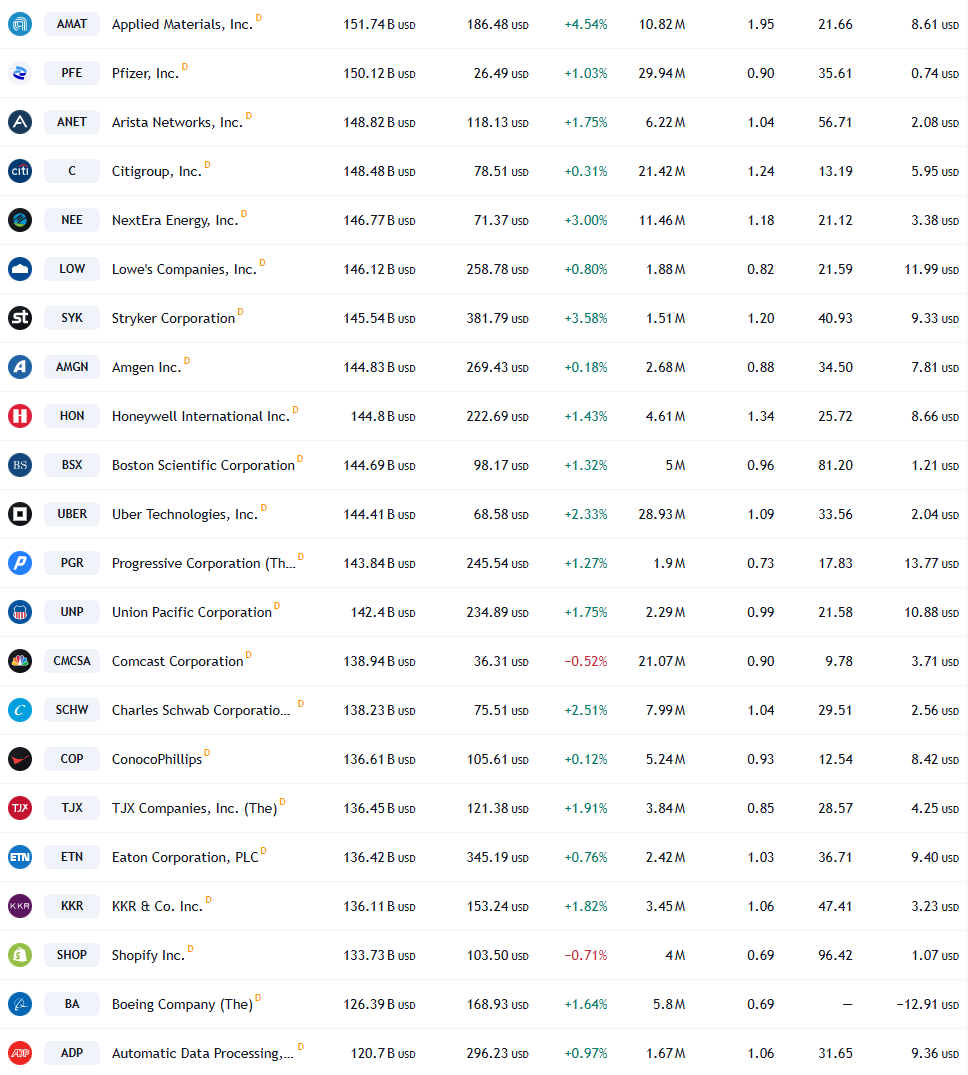The image size is (968, 1075).
Task: Open the AMAT ticker symbol
Action: (72, 24)
